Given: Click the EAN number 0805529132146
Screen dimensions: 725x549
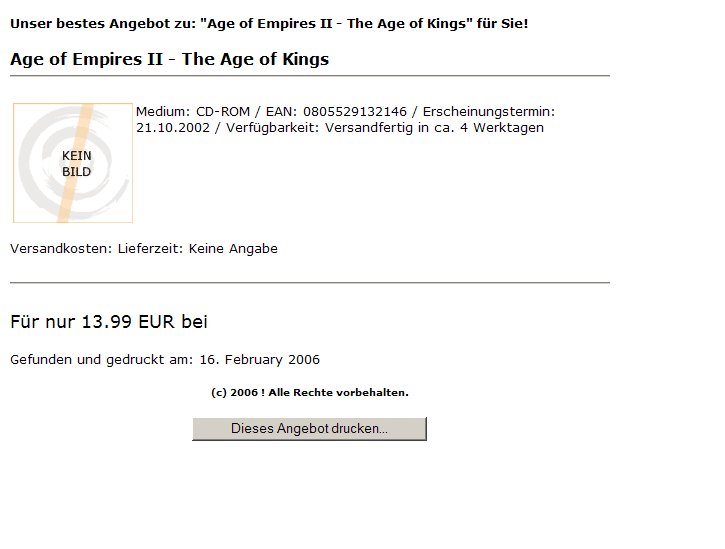Looking at the screenshot, I should (354, 111).
